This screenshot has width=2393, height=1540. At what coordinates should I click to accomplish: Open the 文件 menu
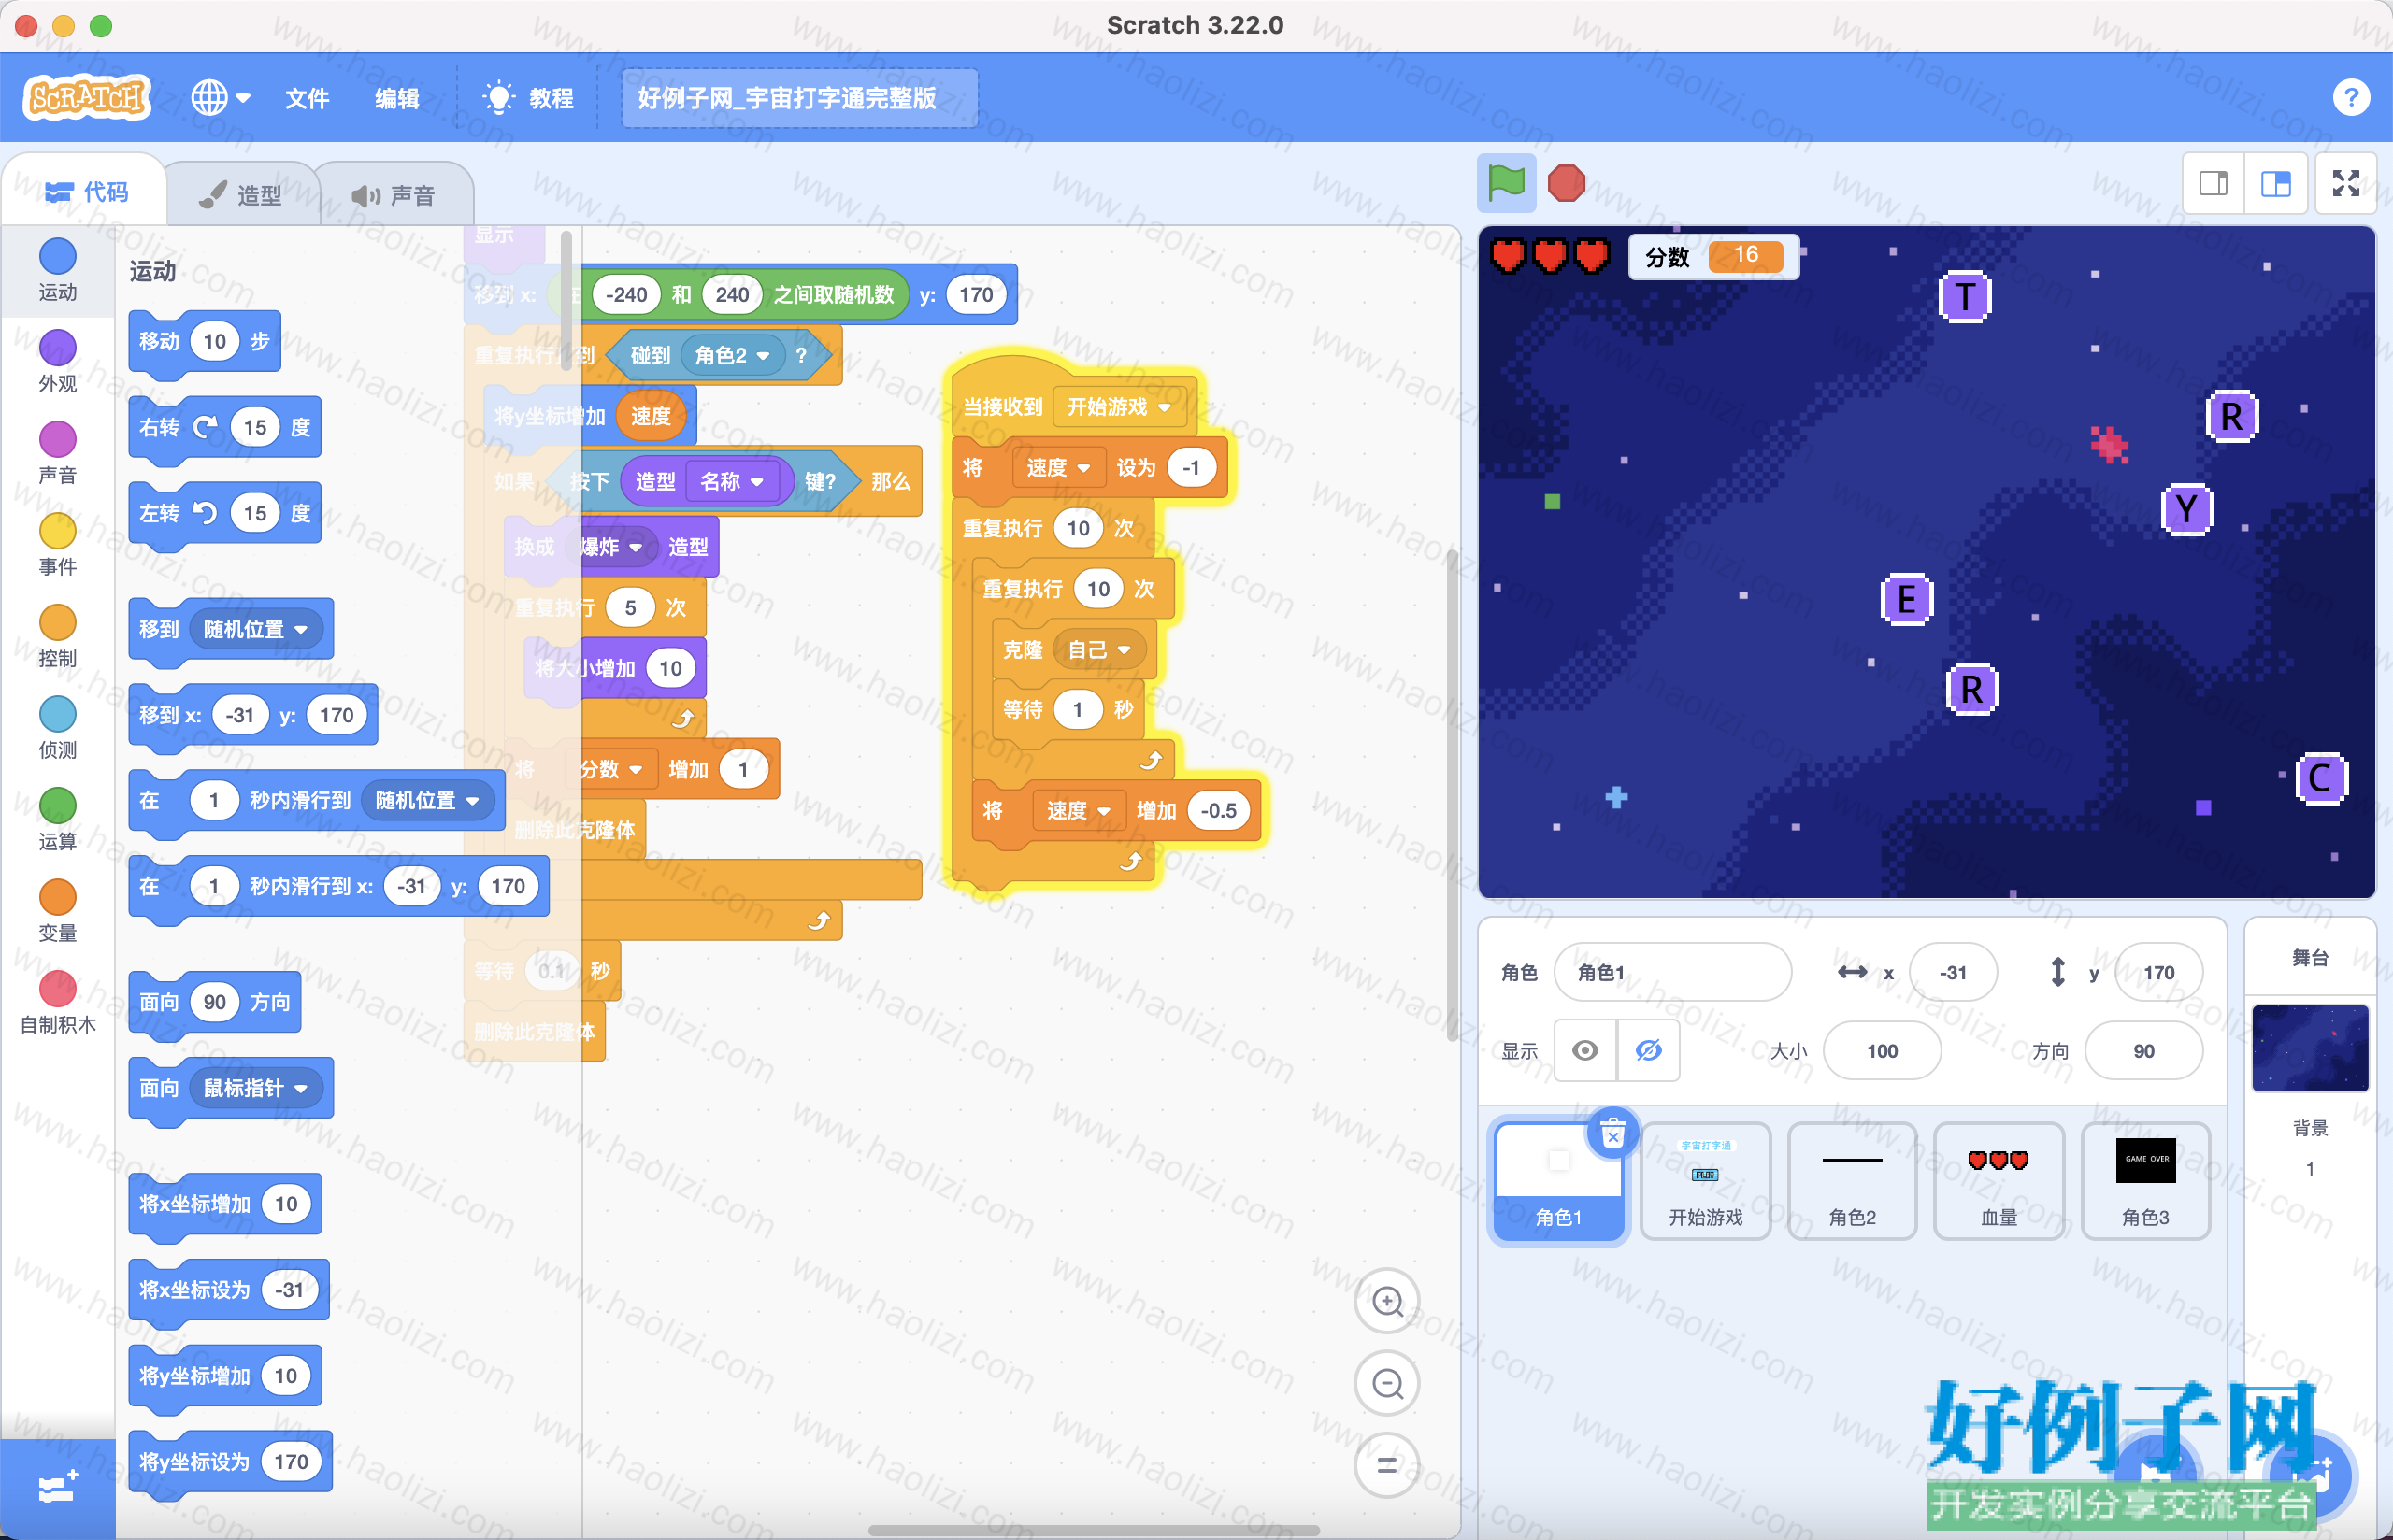tap(307, 98)
